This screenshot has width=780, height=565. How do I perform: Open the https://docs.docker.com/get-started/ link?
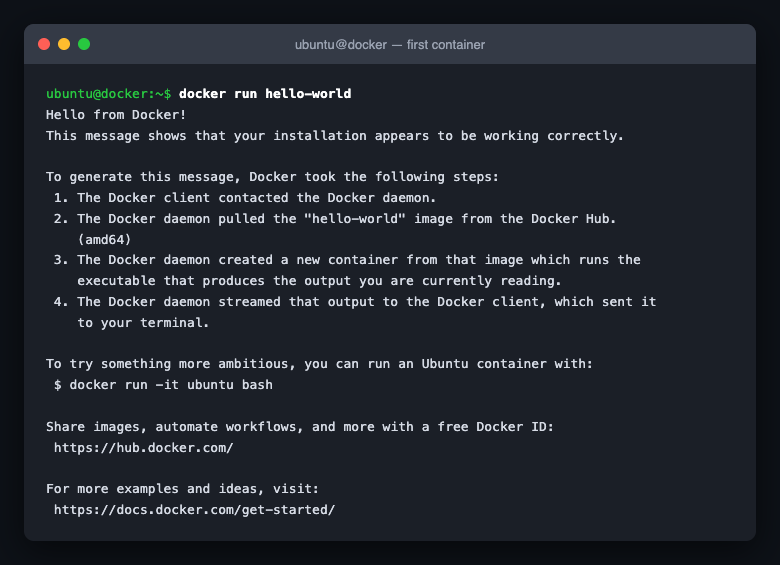(x=195, y=510)
